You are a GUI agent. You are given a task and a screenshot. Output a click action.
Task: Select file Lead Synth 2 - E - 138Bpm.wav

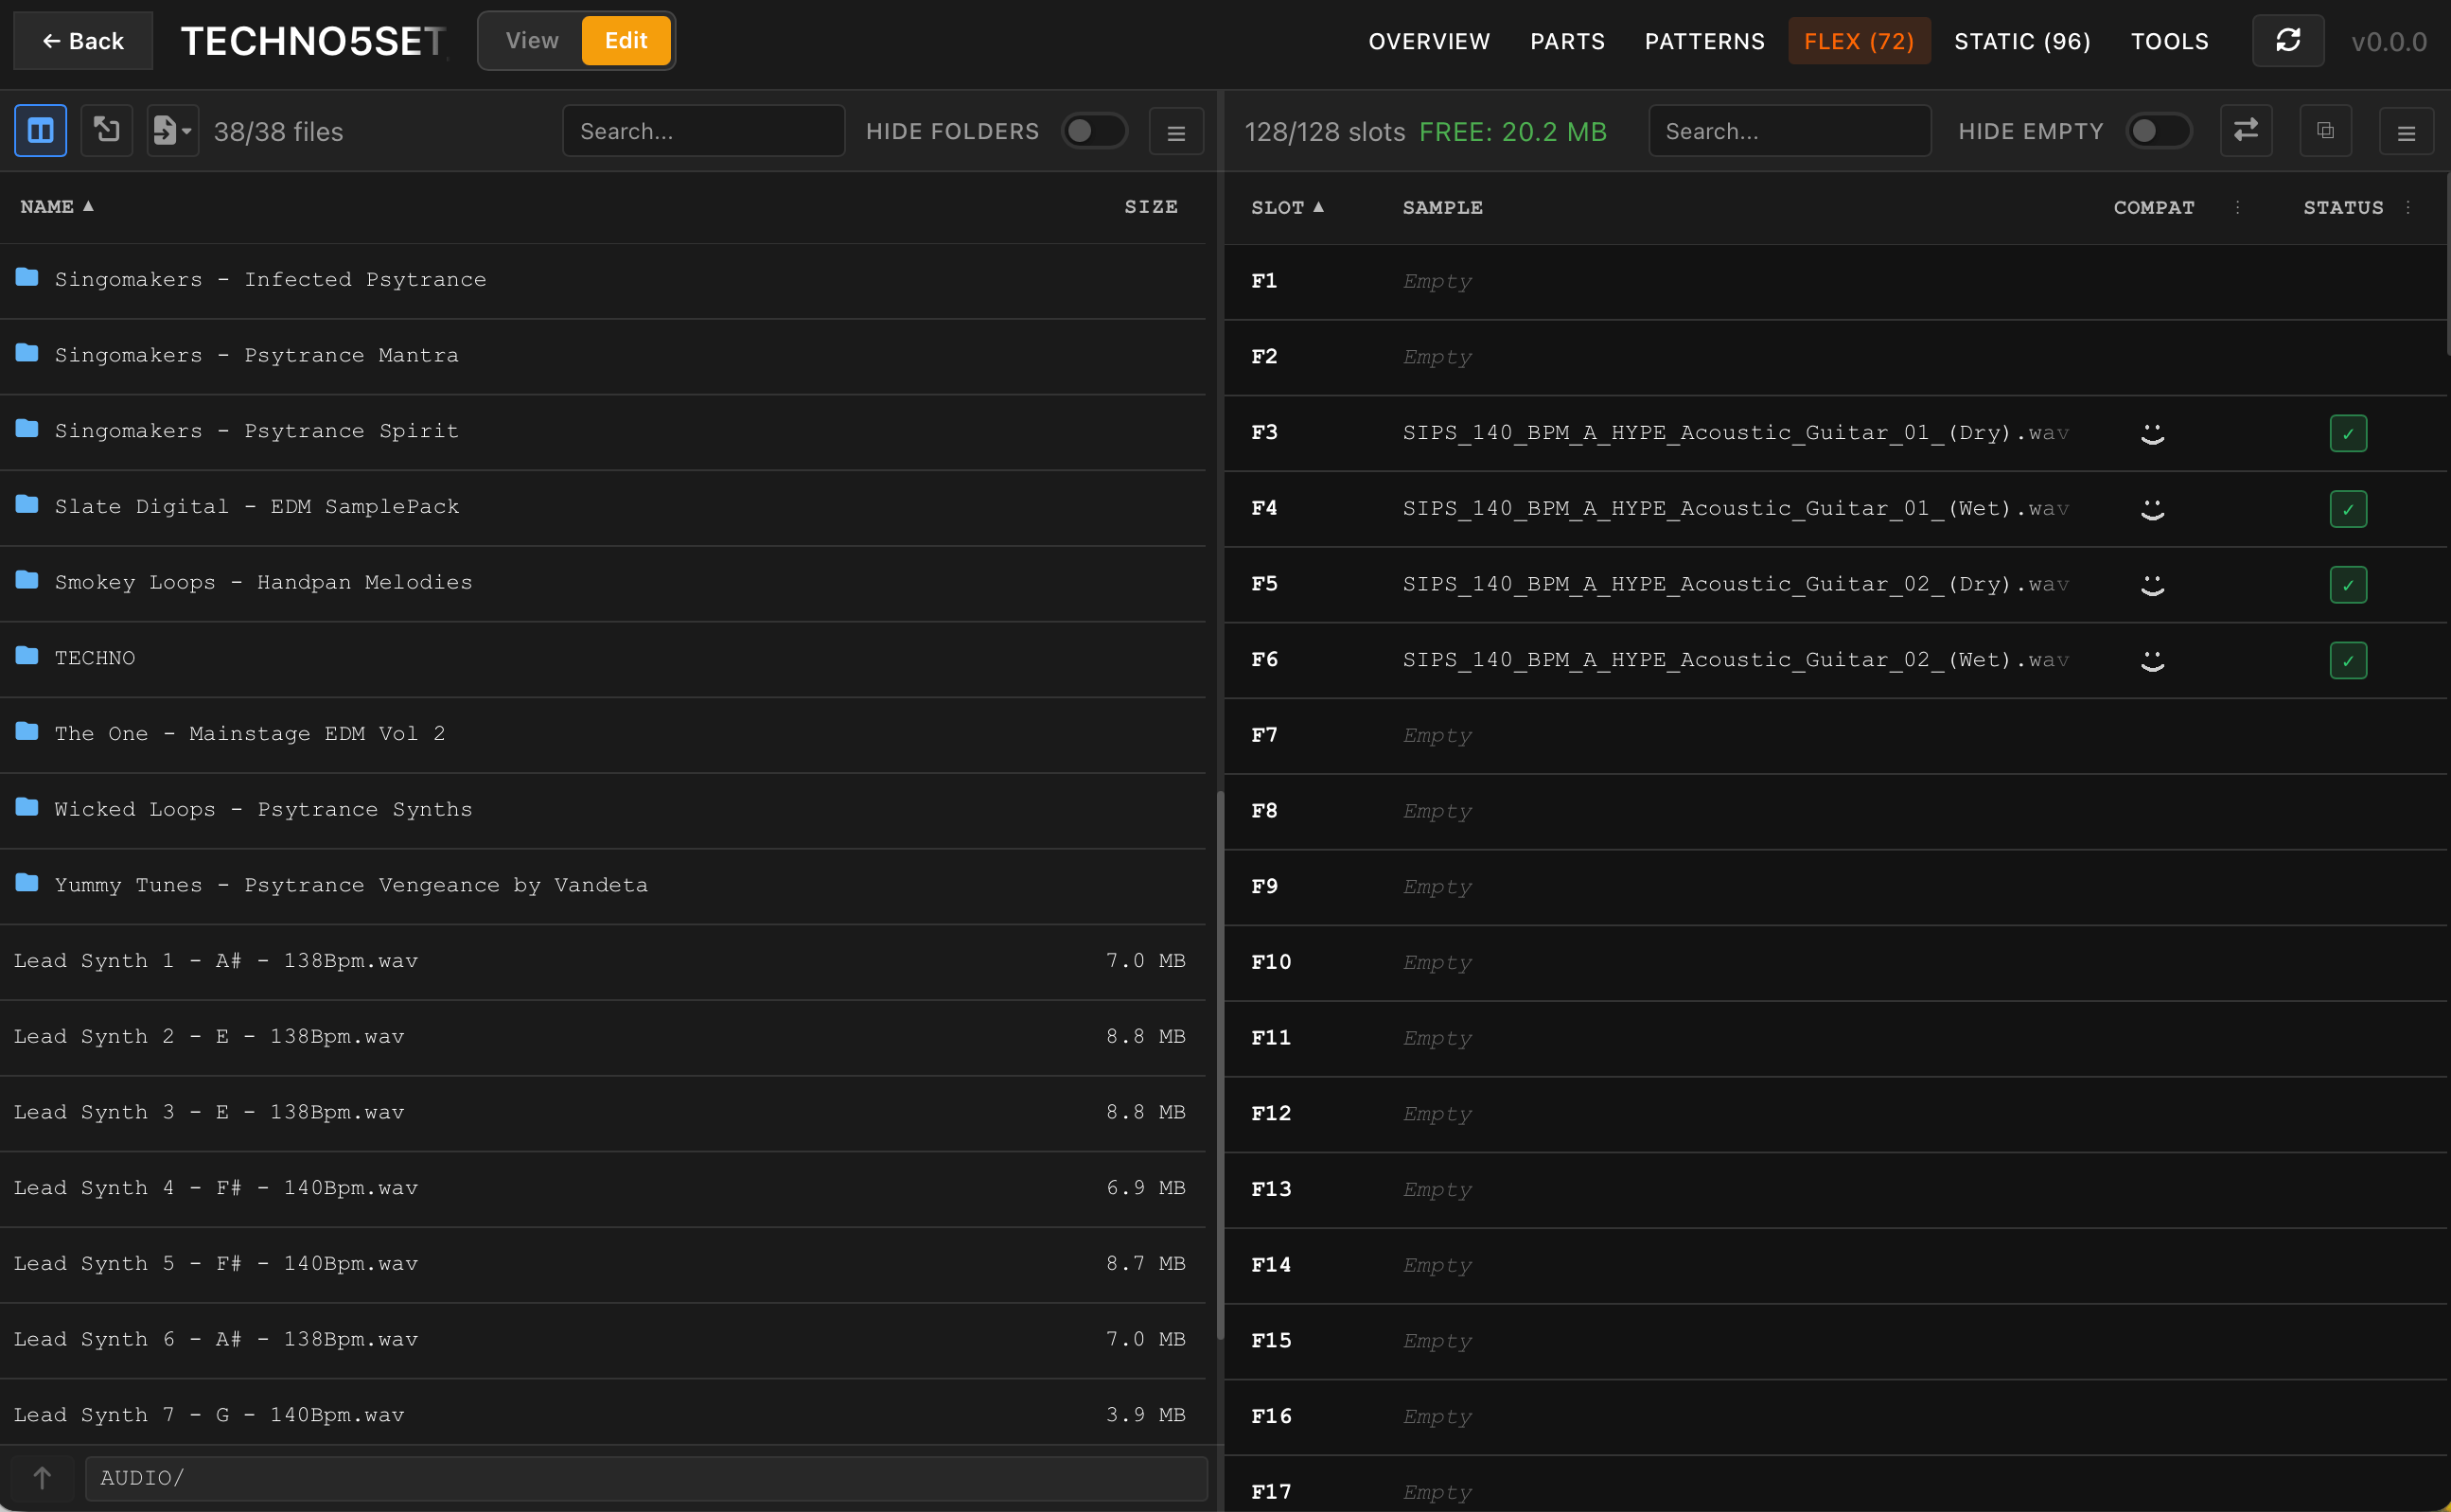[x=603, y=1037]
